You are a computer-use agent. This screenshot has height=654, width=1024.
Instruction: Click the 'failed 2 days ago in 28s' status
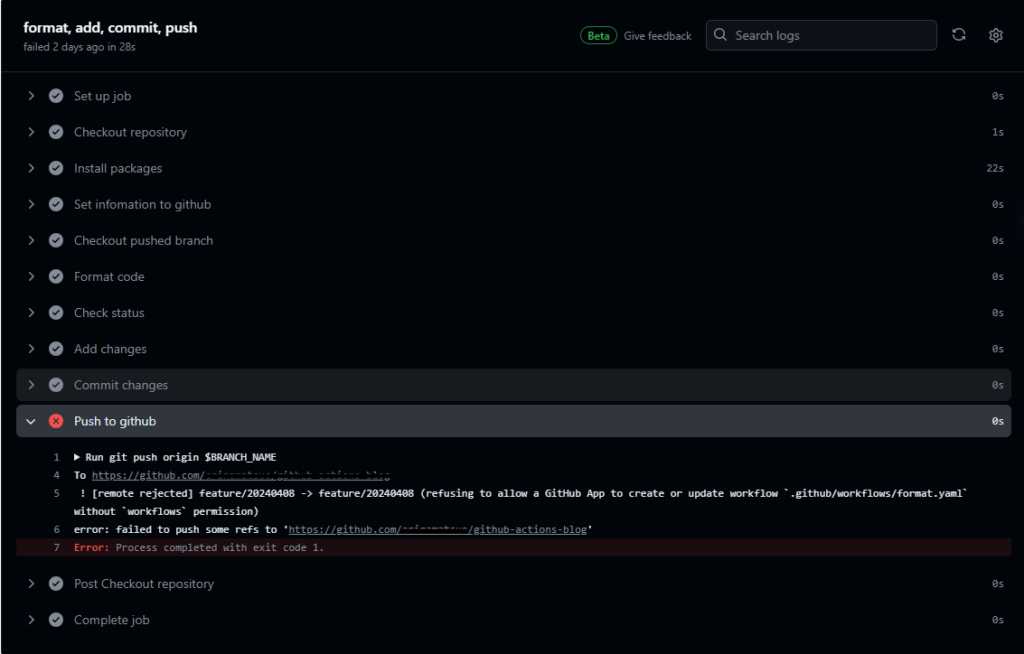pos(80,47)
